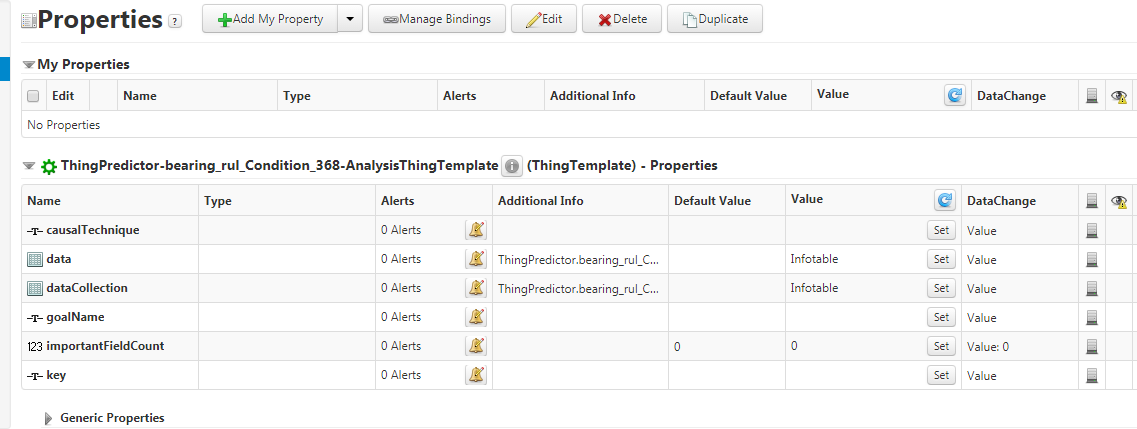Open alerts bell for data property

(x=476, y=259)
